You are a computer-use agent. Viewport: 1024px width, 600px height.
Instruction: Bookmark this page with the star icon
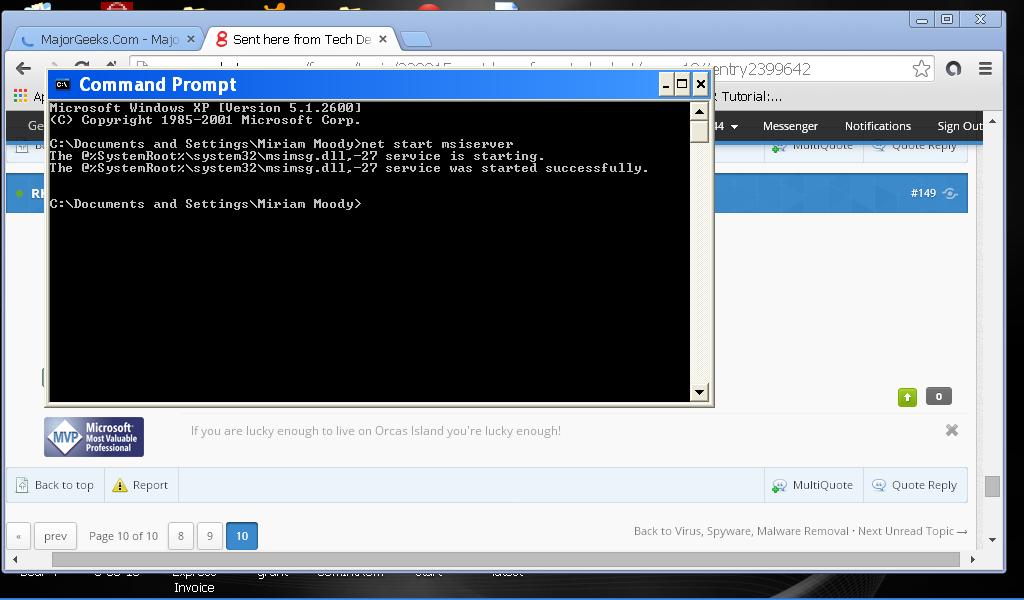(x=921, y=69)
